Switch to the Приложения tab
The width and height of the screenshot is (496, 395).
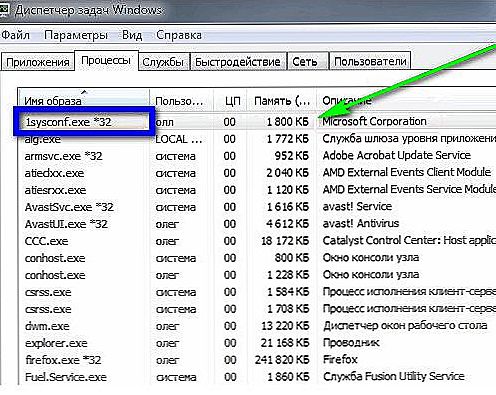coord(38,62)
